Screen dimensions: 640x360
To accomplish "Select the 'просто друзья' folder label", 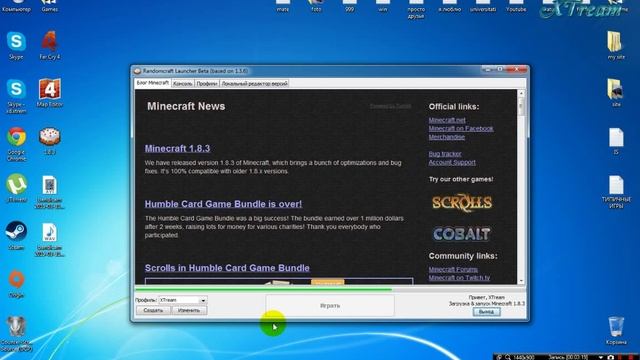I will tap(416, 13).
